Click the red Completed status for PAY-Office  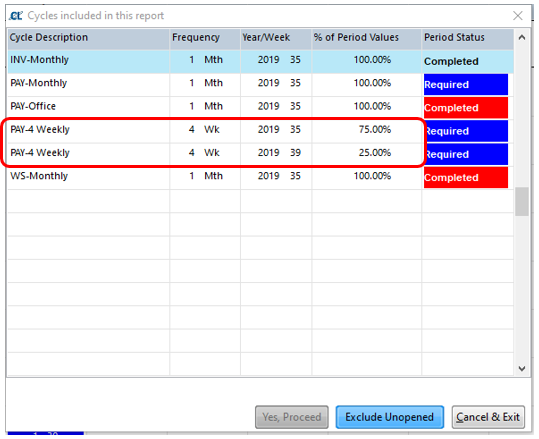pyautogui.click(x=465, y=108)
